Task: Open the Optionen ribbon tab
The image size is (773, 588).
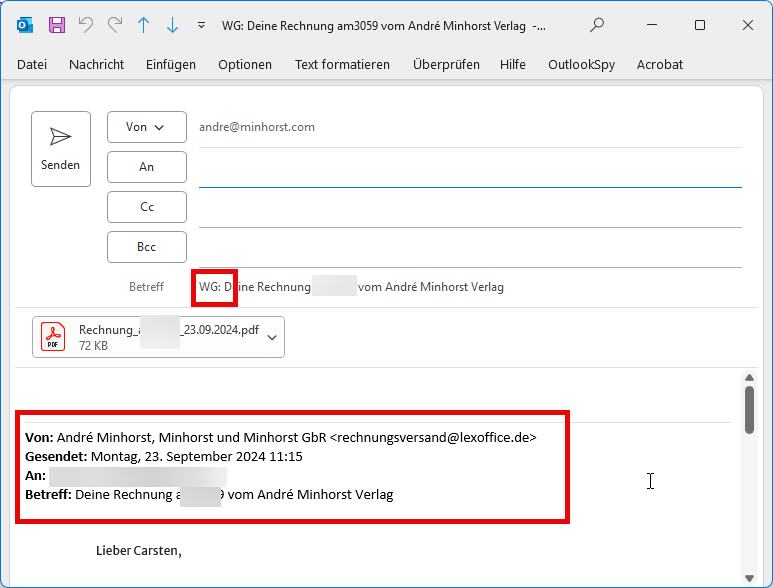Action: [x=245, y=65]
